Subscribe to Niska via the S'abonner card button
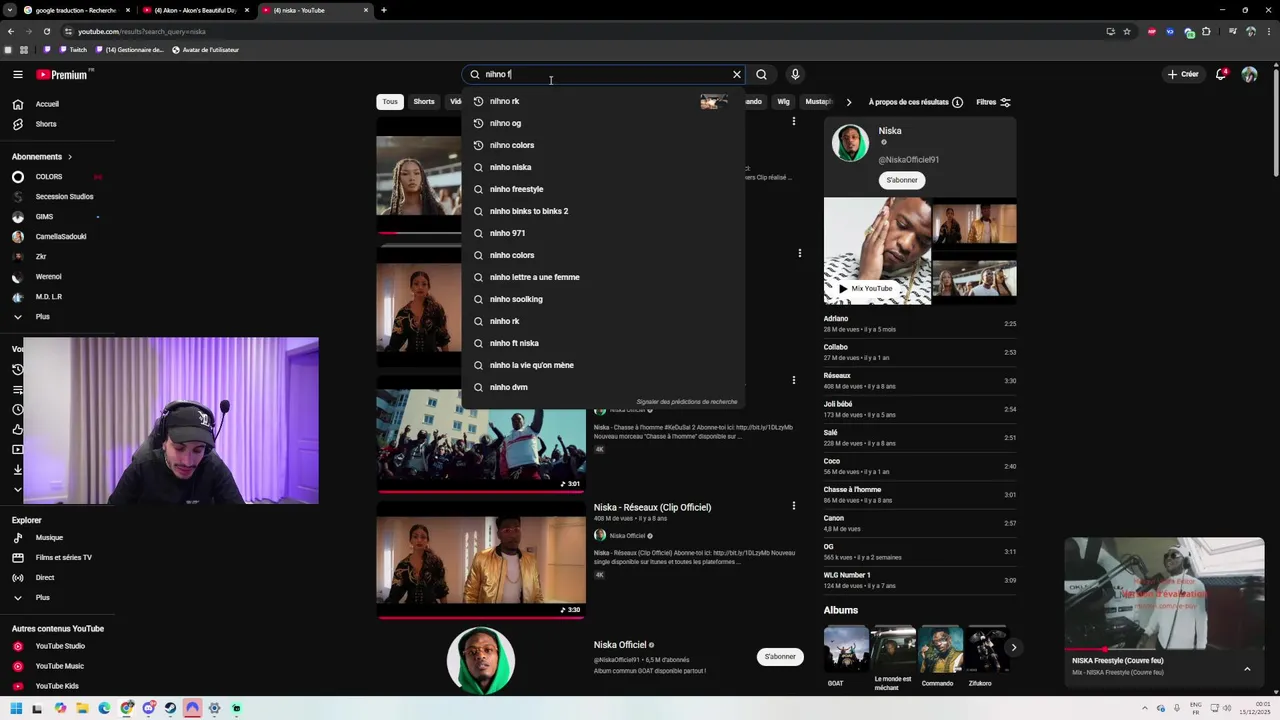Screen dimensions: 1280x720 (902, 180)
